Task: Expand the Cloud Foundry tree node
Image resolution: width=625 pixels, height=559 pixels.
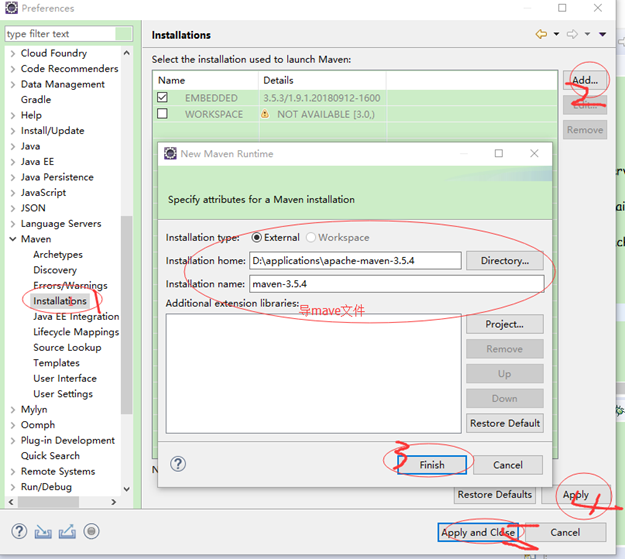Action: pyautogui.click(x=13, y=53)
